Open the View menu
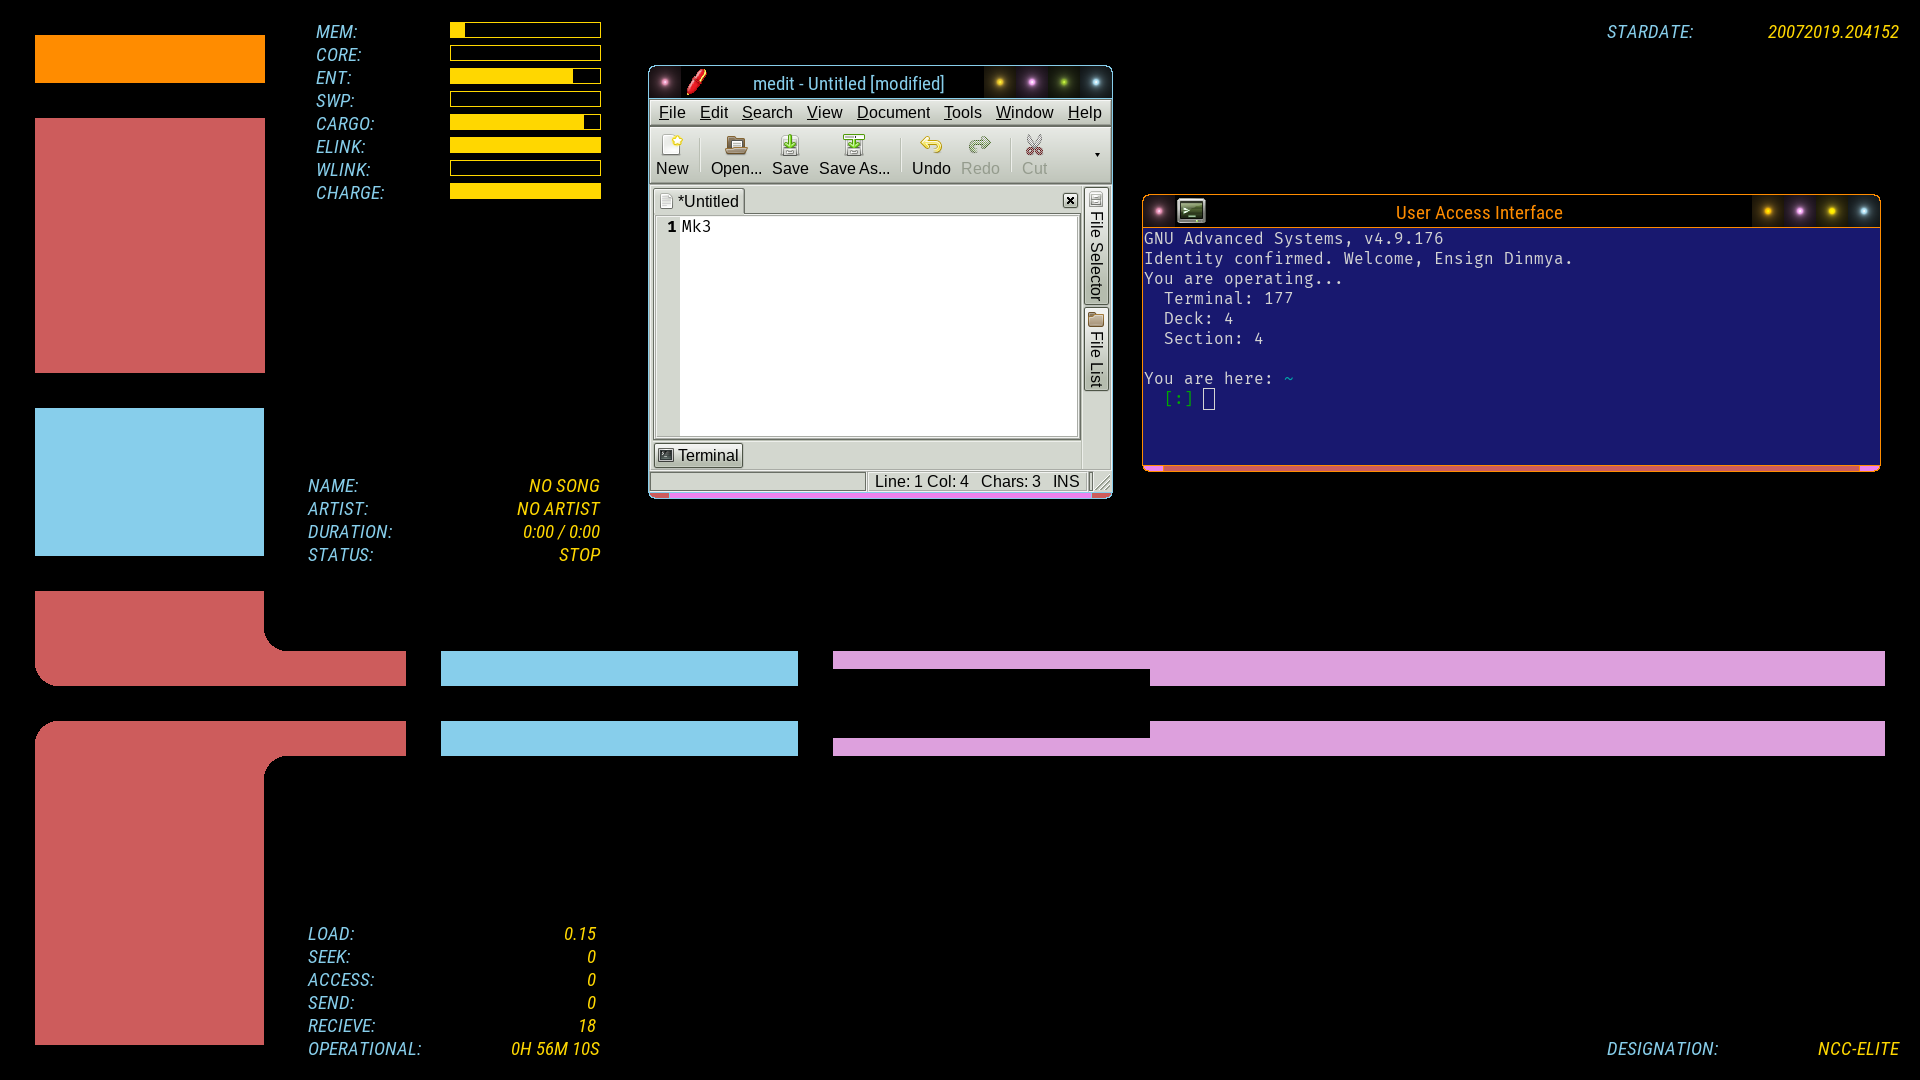 (x=824, y=112)
